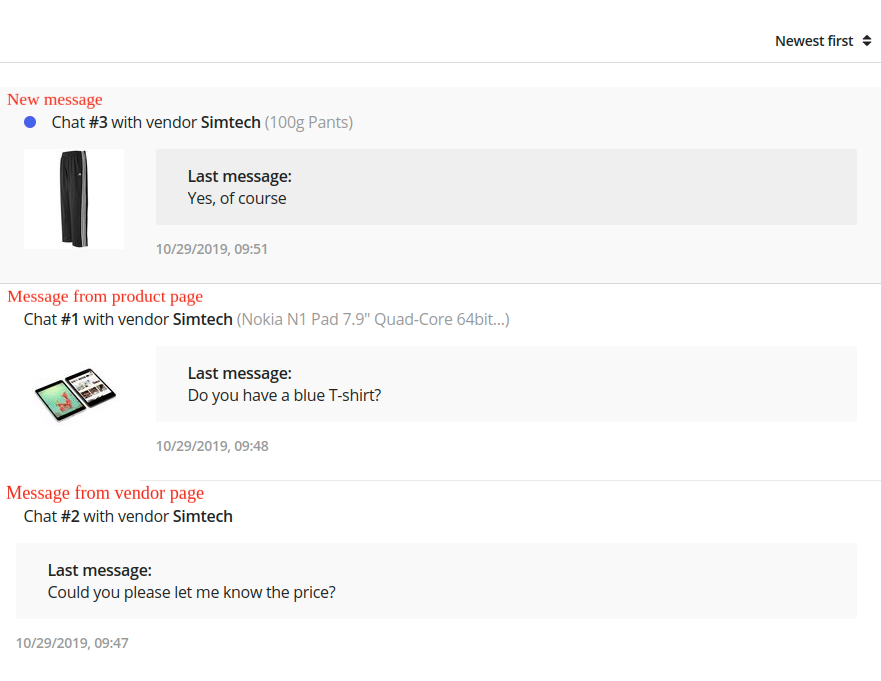881x681 pixels.
Task: Click the sort arrows icon
Action: (867, 41)
